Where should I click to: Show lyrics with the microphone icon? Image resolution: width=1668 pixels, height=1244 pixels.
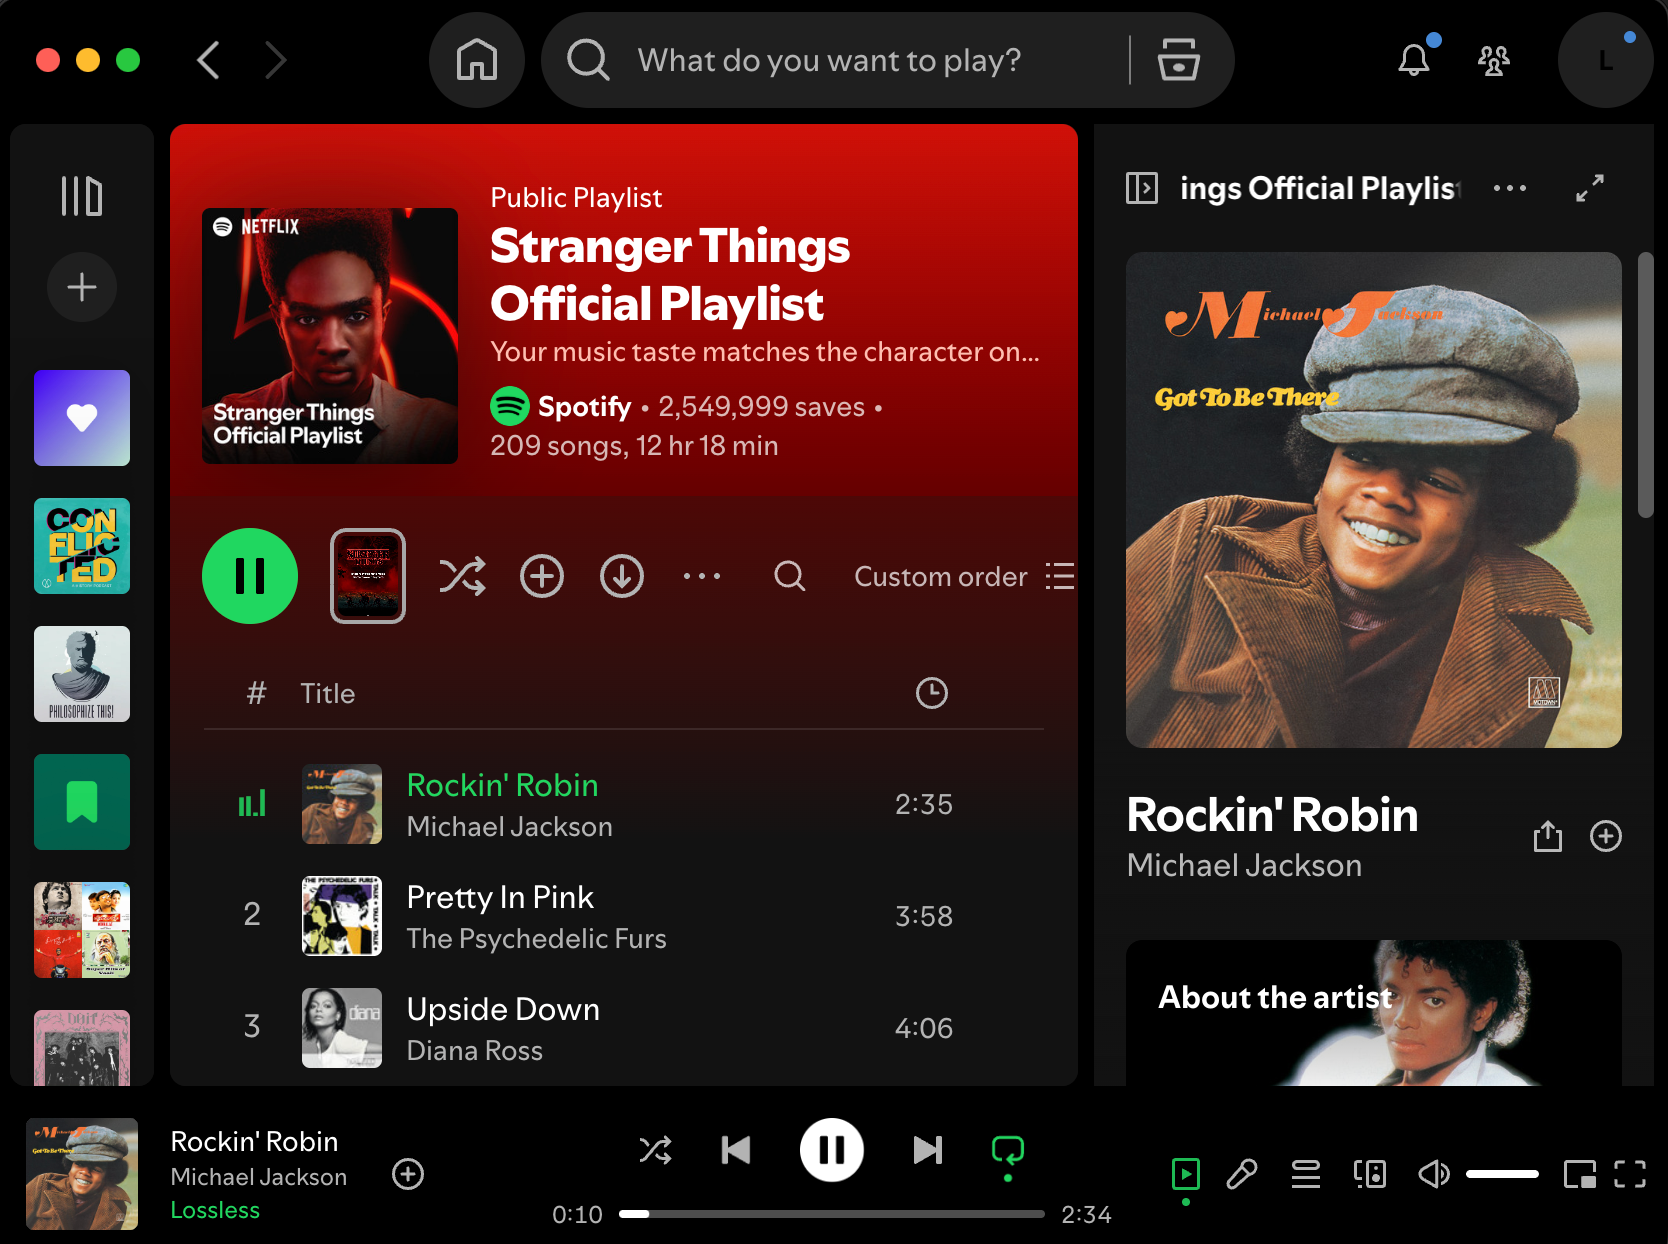[x=1242, y=1174]
